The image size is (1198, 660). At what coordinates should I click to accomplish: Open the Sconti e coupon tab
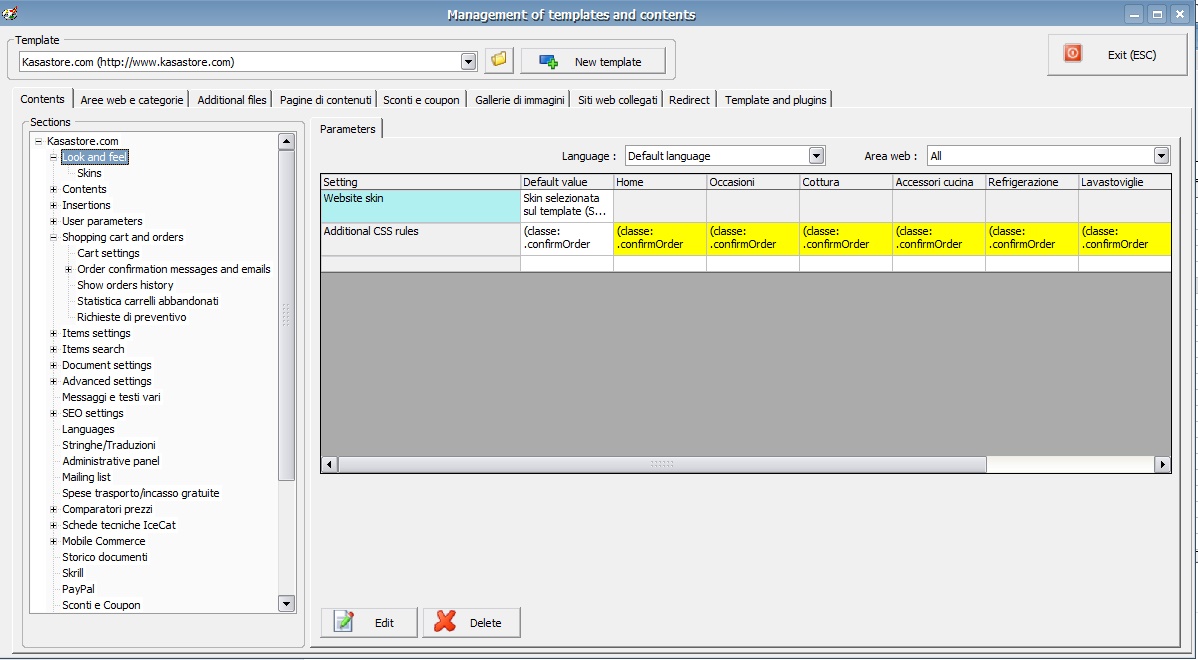coord(421,100)
